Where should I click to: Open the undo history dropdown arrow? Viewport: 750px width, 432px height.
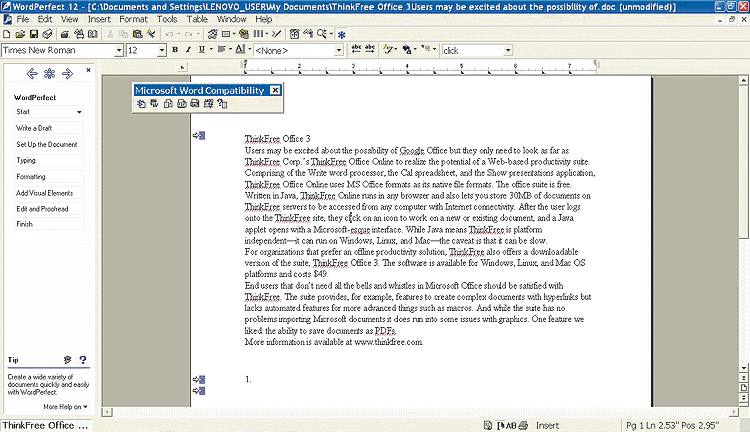pos(178,34)
